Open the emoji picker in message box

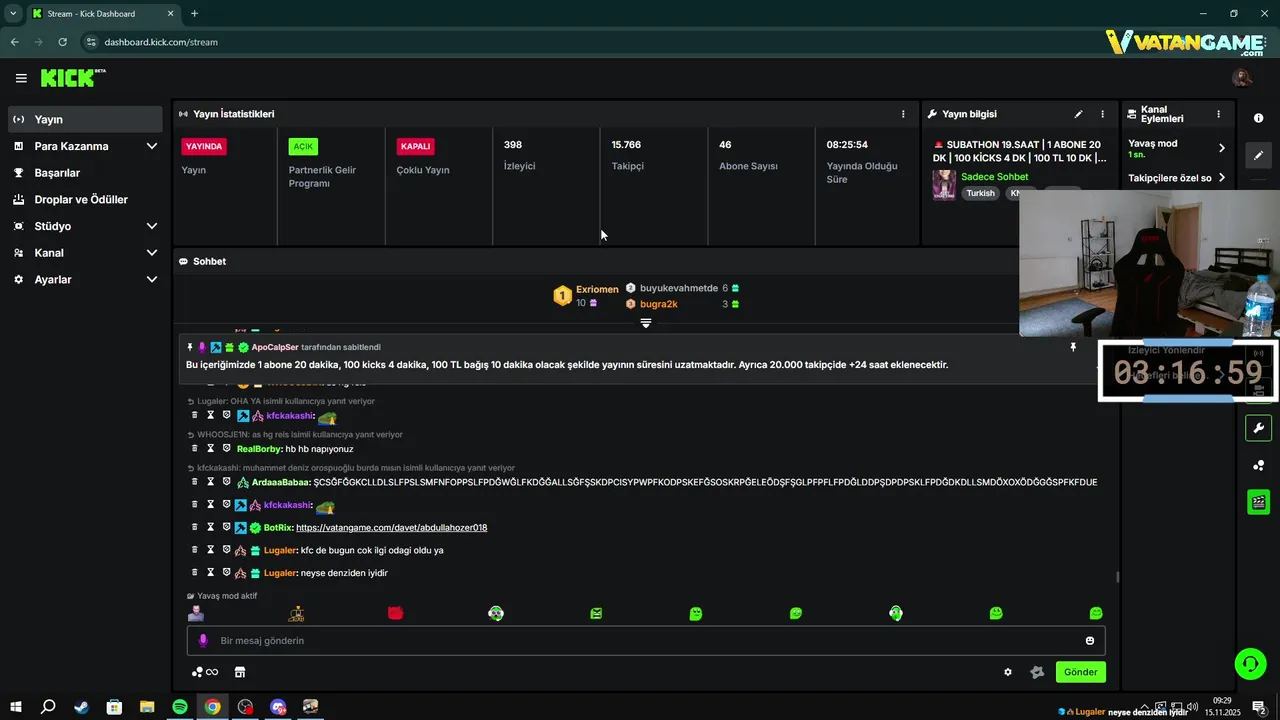point(1090,641)
